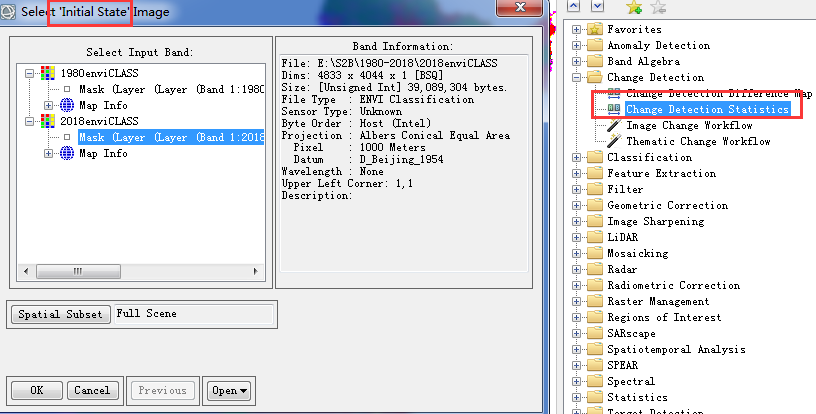Select Image Change Workflow entry

point(689,125)
